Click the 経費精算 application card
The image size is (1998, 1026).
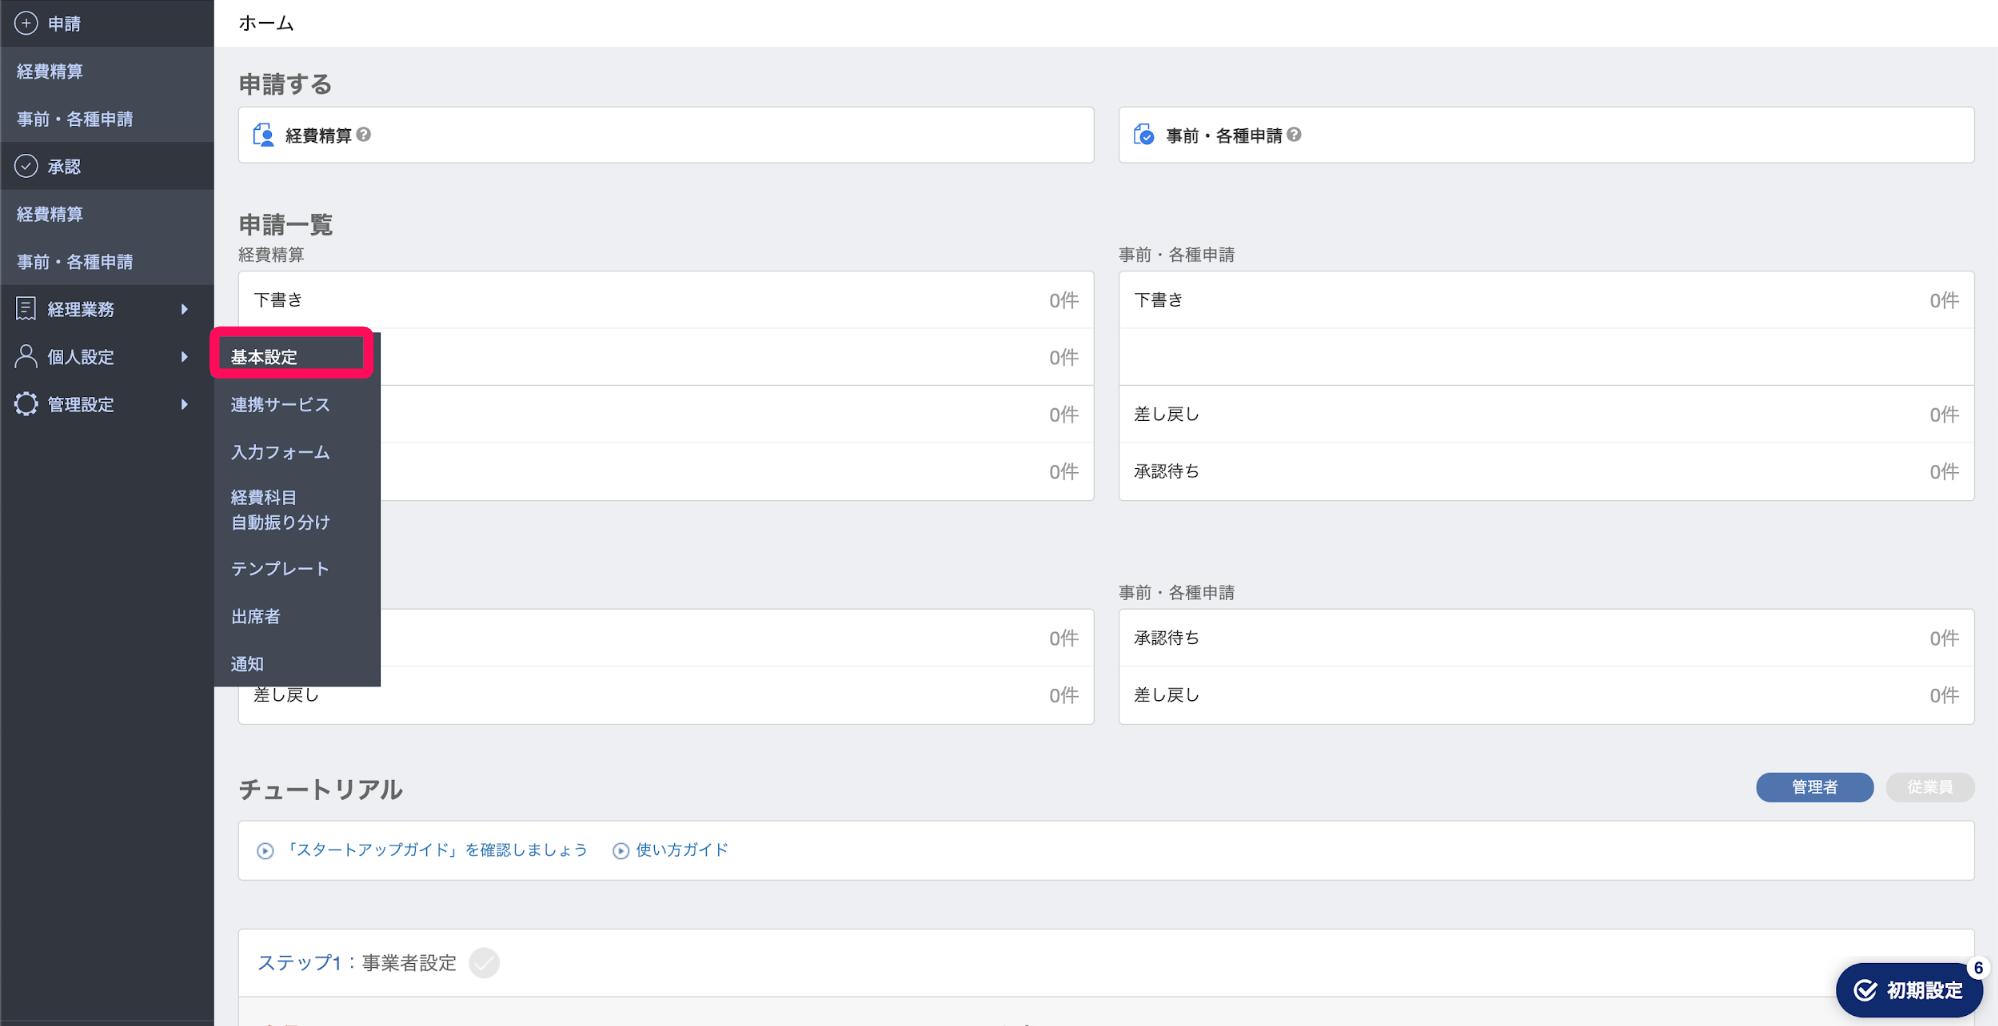(666, 135)
